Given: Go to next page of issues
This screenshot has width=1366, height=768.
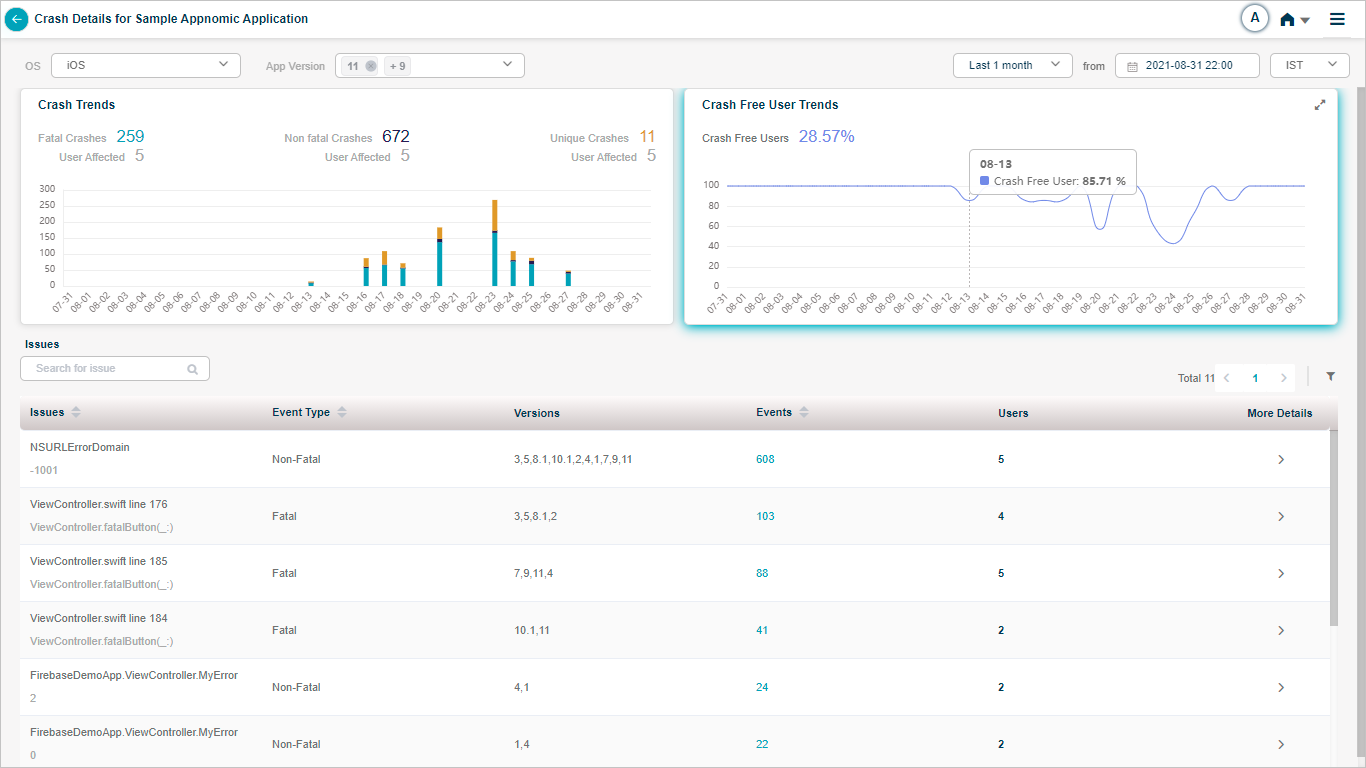Looking at the screenshot, I should coord(1284,378).
